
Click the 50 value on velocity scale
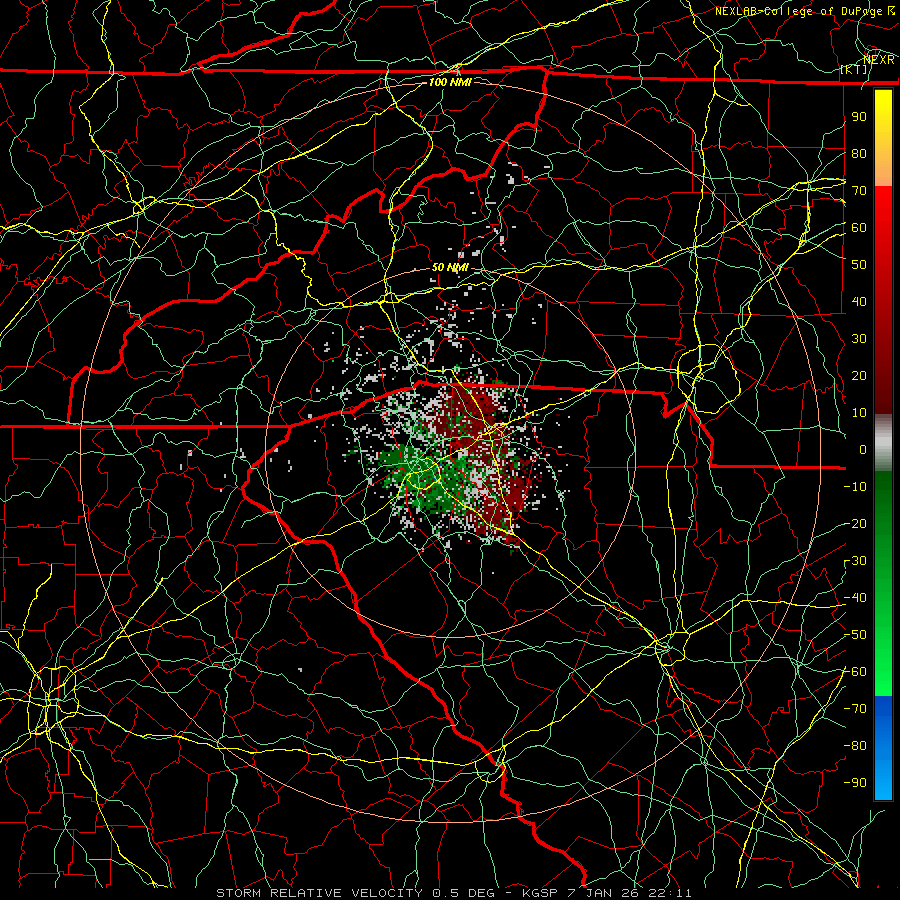tap(859, 265)
